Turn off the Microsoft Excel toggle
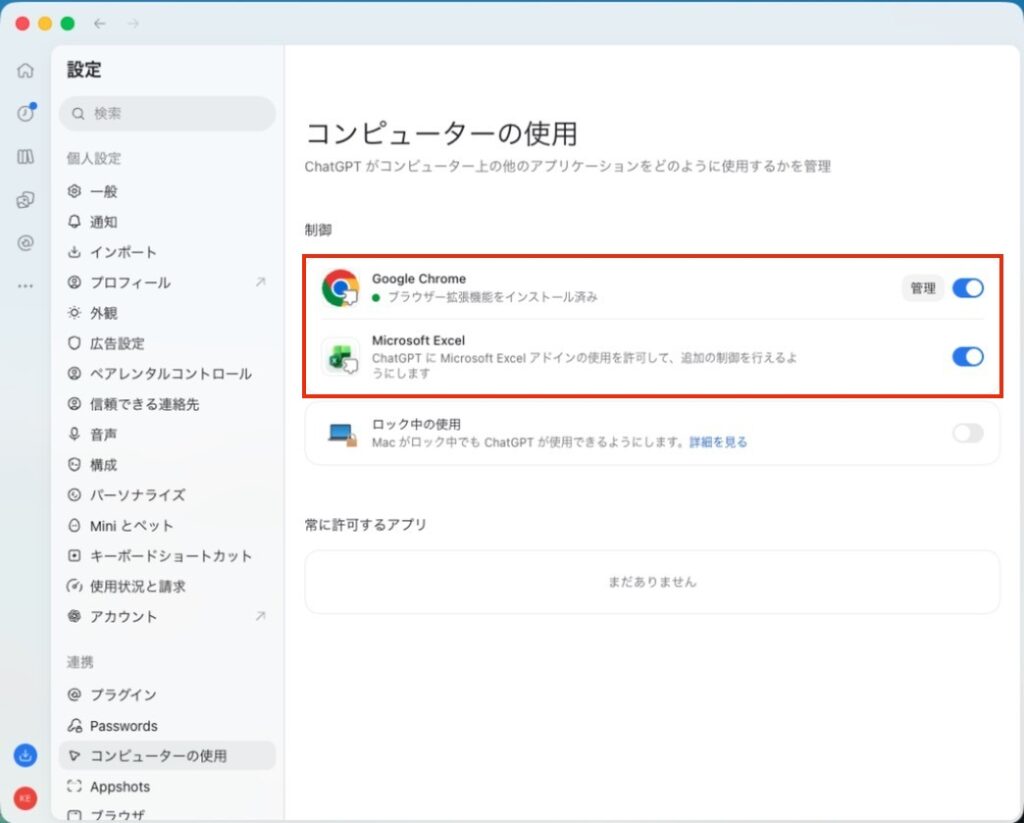Screen dimensions: 1024x823 pyautogui.click(x=967, y=357)
